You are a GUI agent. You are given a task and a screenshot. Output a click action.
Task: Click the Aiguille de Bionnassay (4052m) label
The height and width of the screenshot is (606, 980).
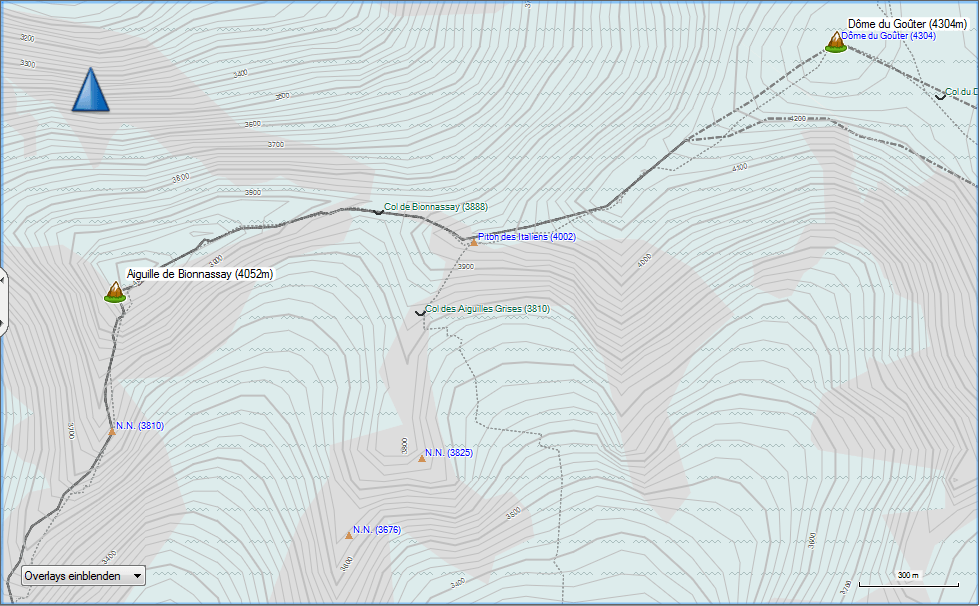coord(200,274)
